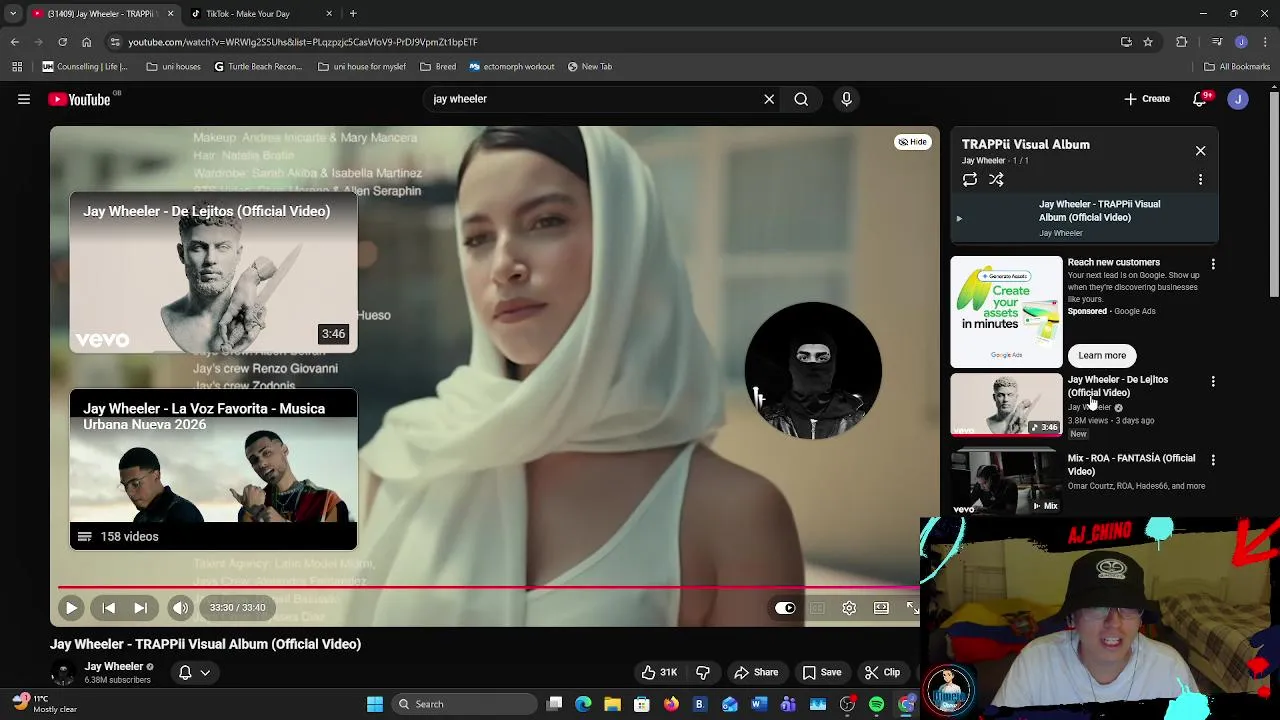The width and height of the screenshot is (1280, 720).
Task: Toggle loop playlist in TRAPPii Visual Album panel
Action: pos(970,179)
